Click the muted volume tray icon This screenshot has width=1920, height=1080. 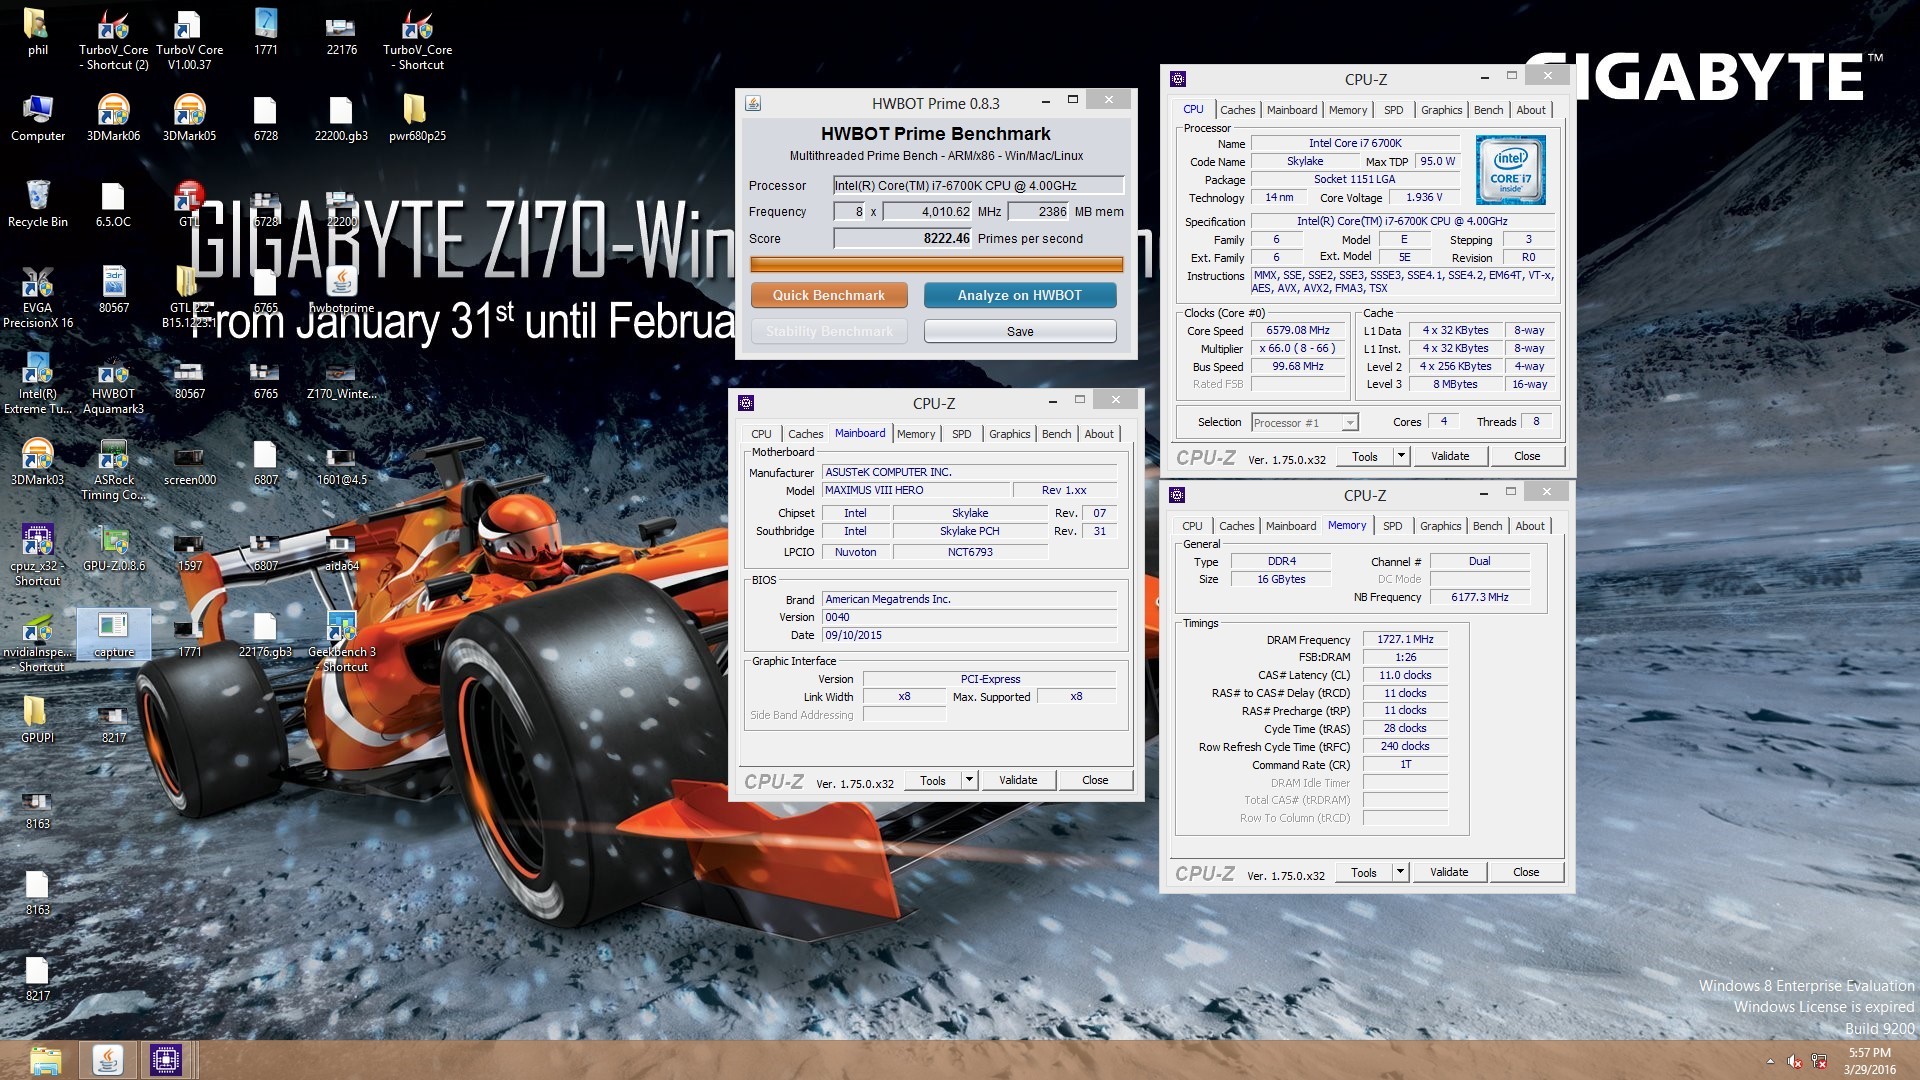[1794, 1061]
